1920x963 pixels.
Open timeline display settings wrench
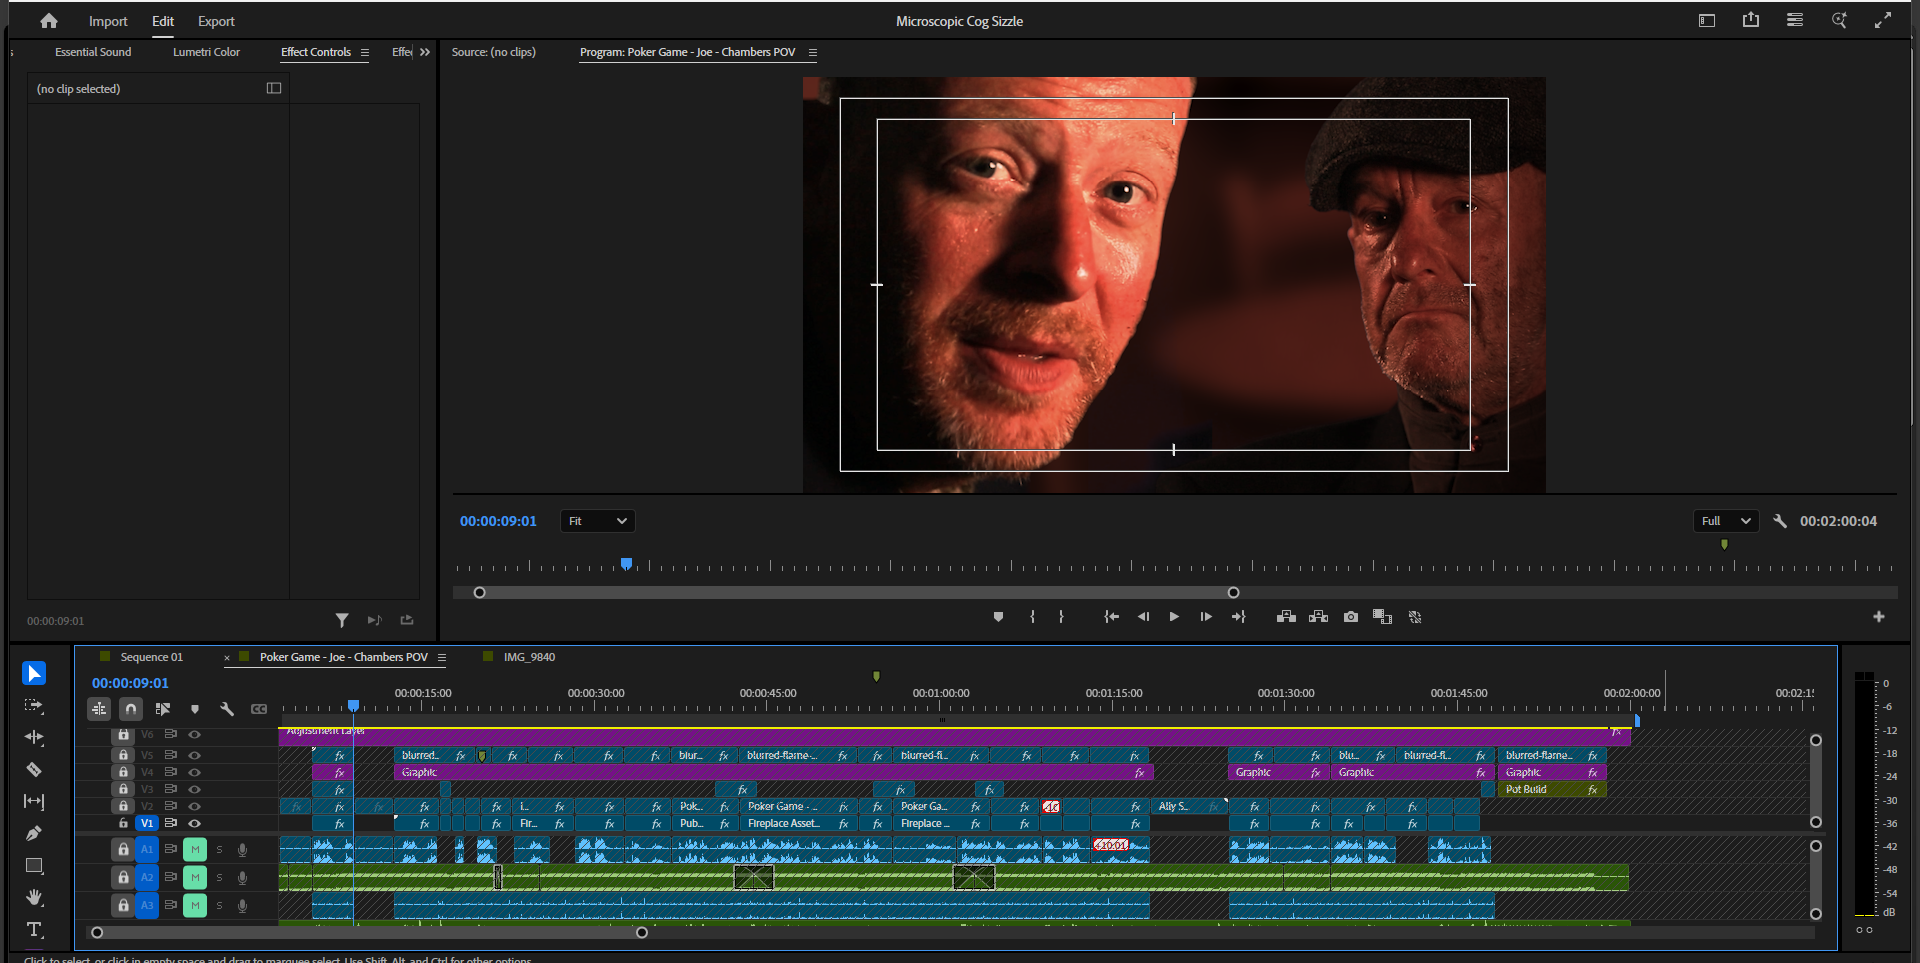pos(227,709)
